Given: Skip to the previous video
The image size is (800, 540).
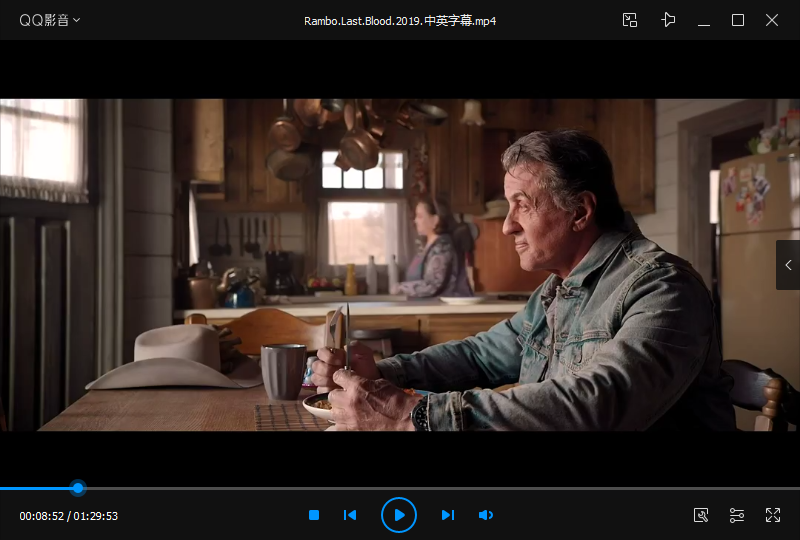Looking at the screenshot, I should 350,515.
